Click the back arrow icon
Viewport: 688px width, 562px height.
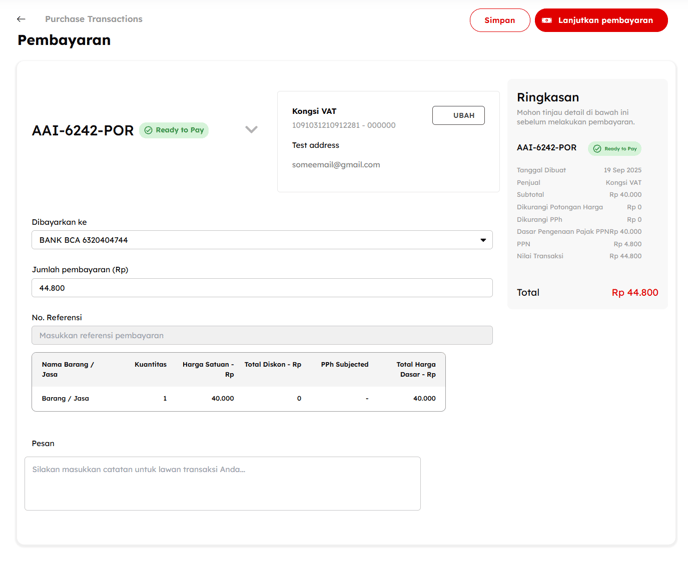tap(21, 19)
